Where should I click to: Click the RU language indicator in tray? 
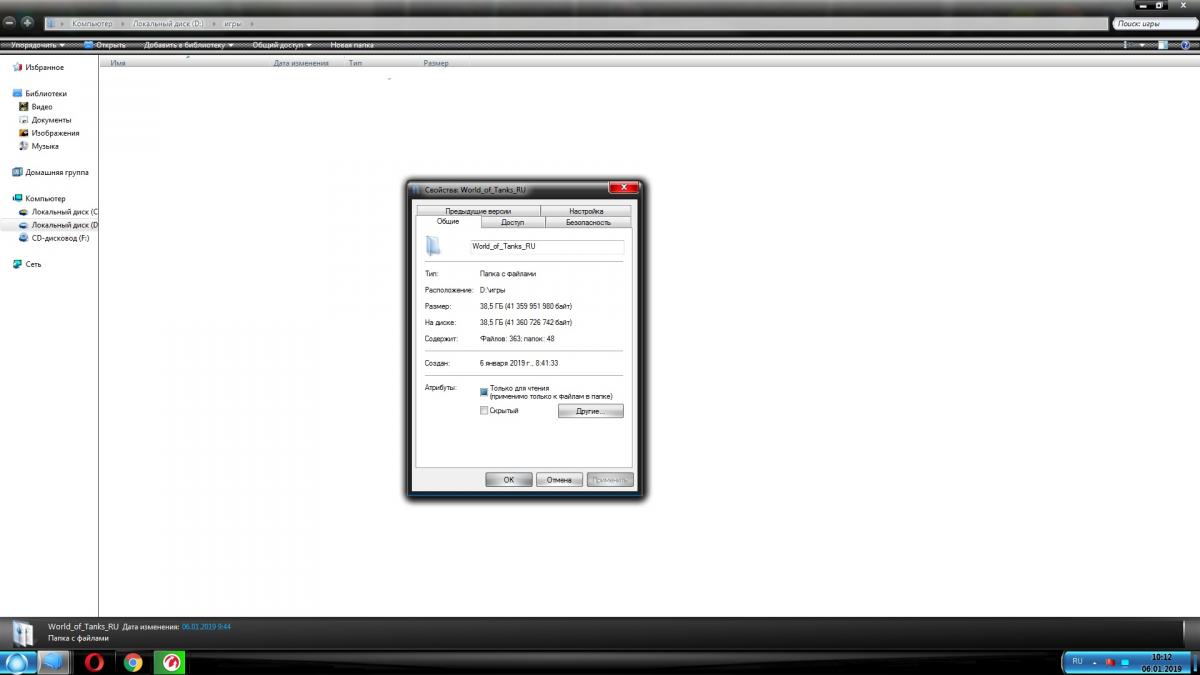coord(1077,661)
